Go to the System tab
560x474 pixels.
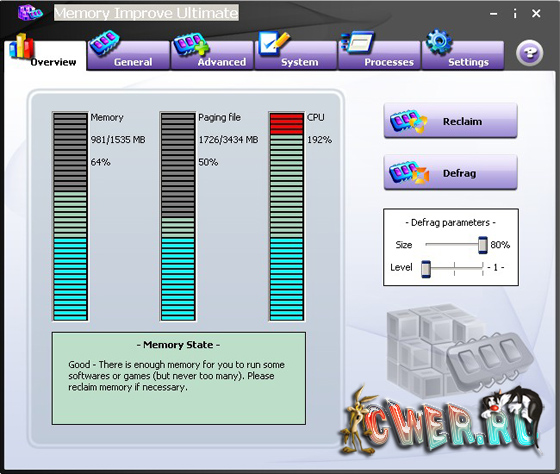pyautogui.click(x=296, y=56)
